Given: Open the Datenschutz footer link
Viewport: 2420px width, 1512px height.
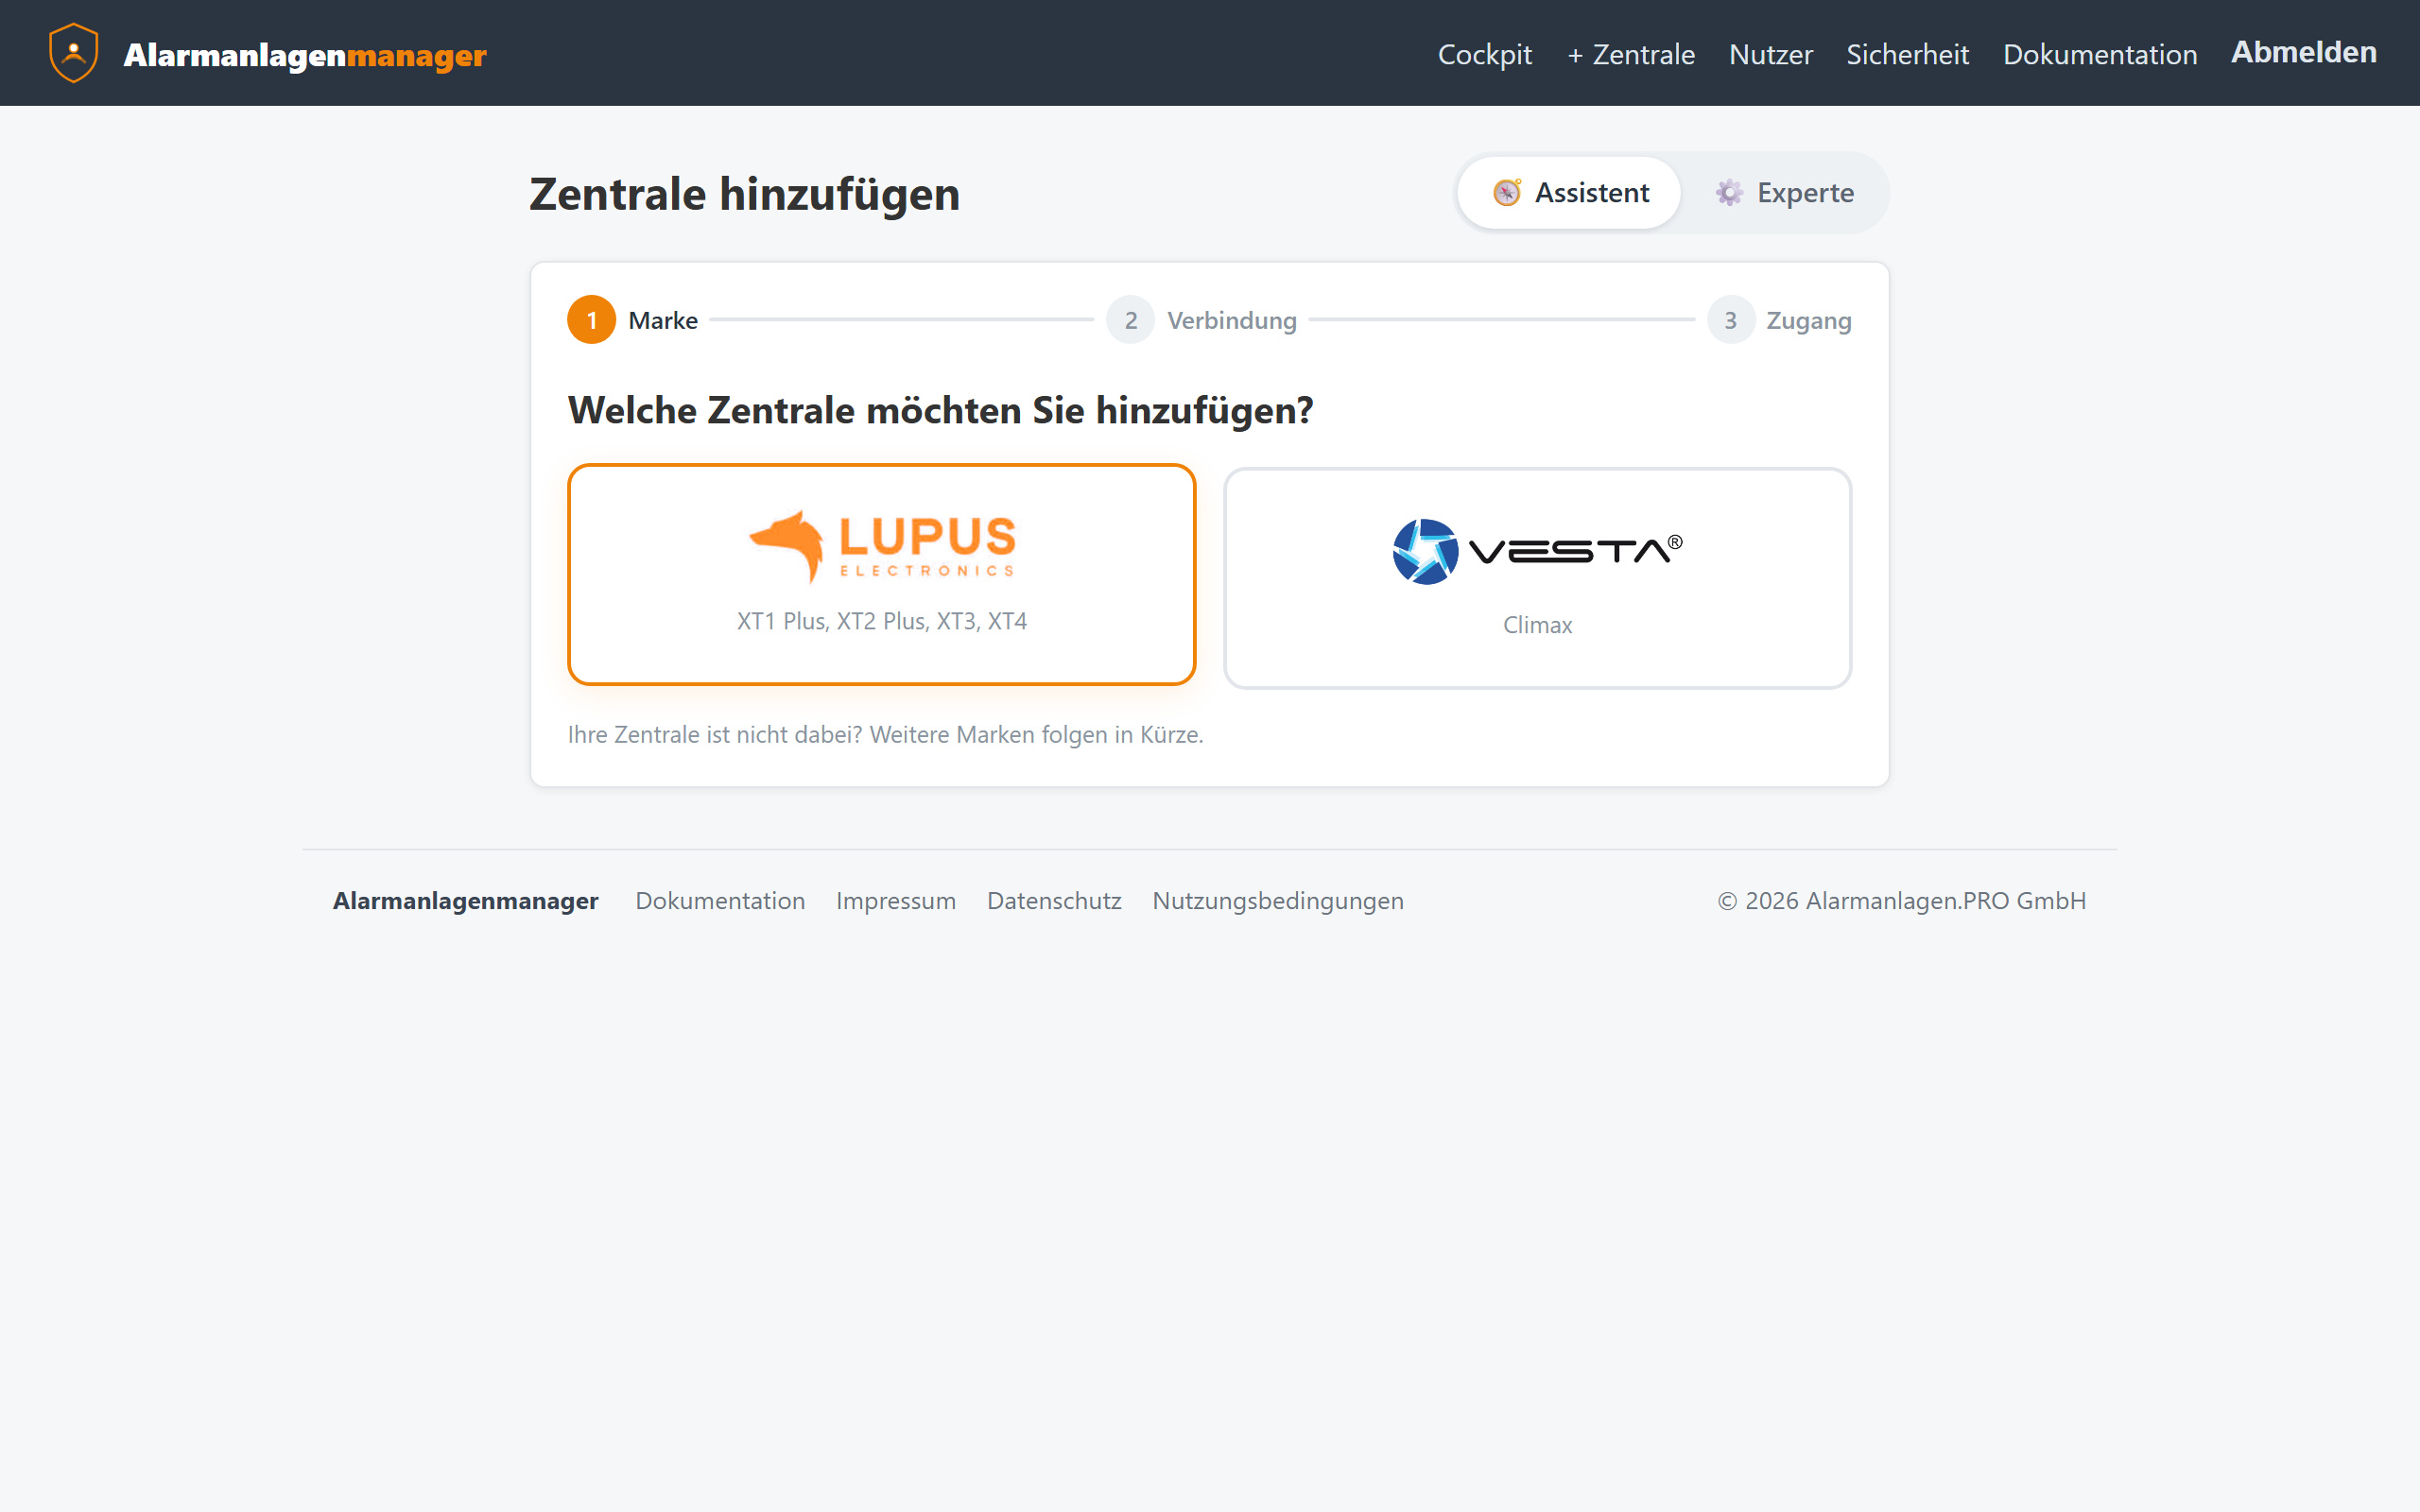Looking at the screenshot, I should tap(1054, 901).
